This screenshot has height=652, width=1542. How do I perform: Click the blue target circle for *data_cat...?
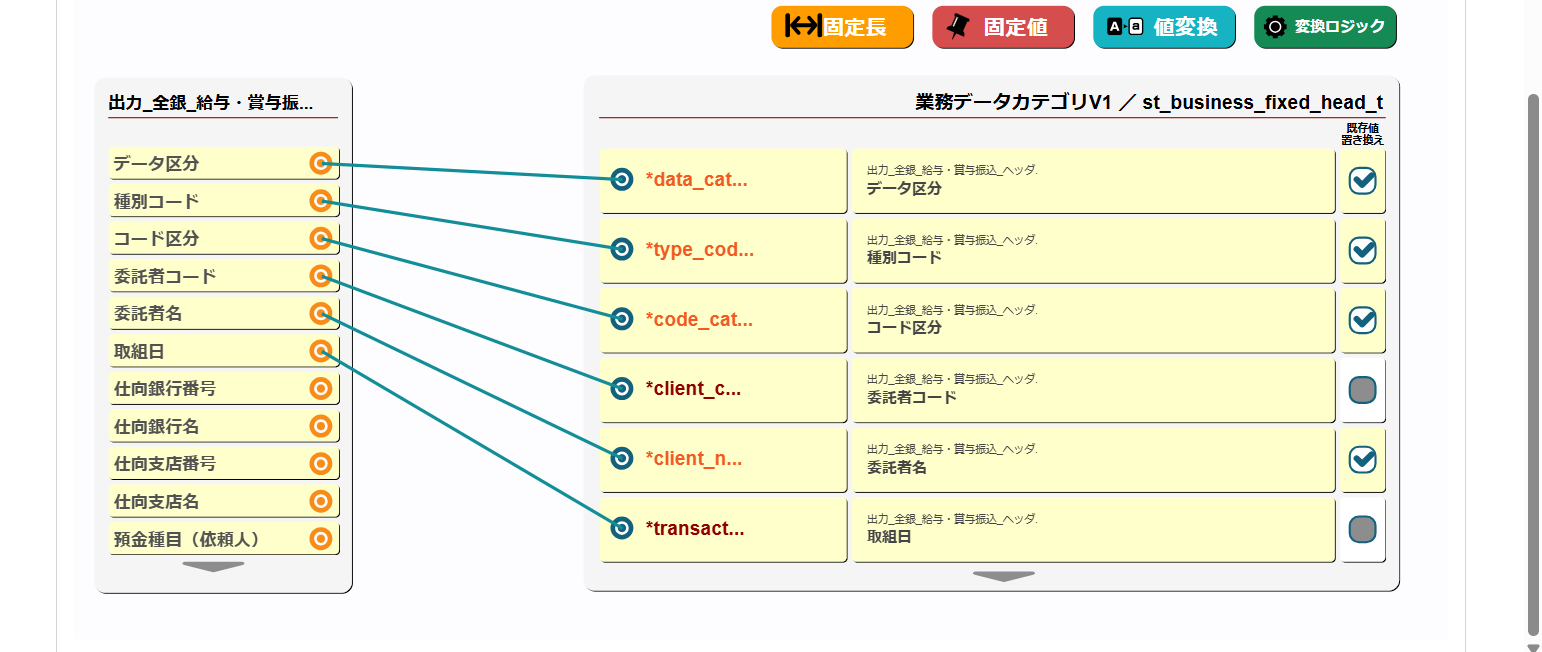coord(621,180)
